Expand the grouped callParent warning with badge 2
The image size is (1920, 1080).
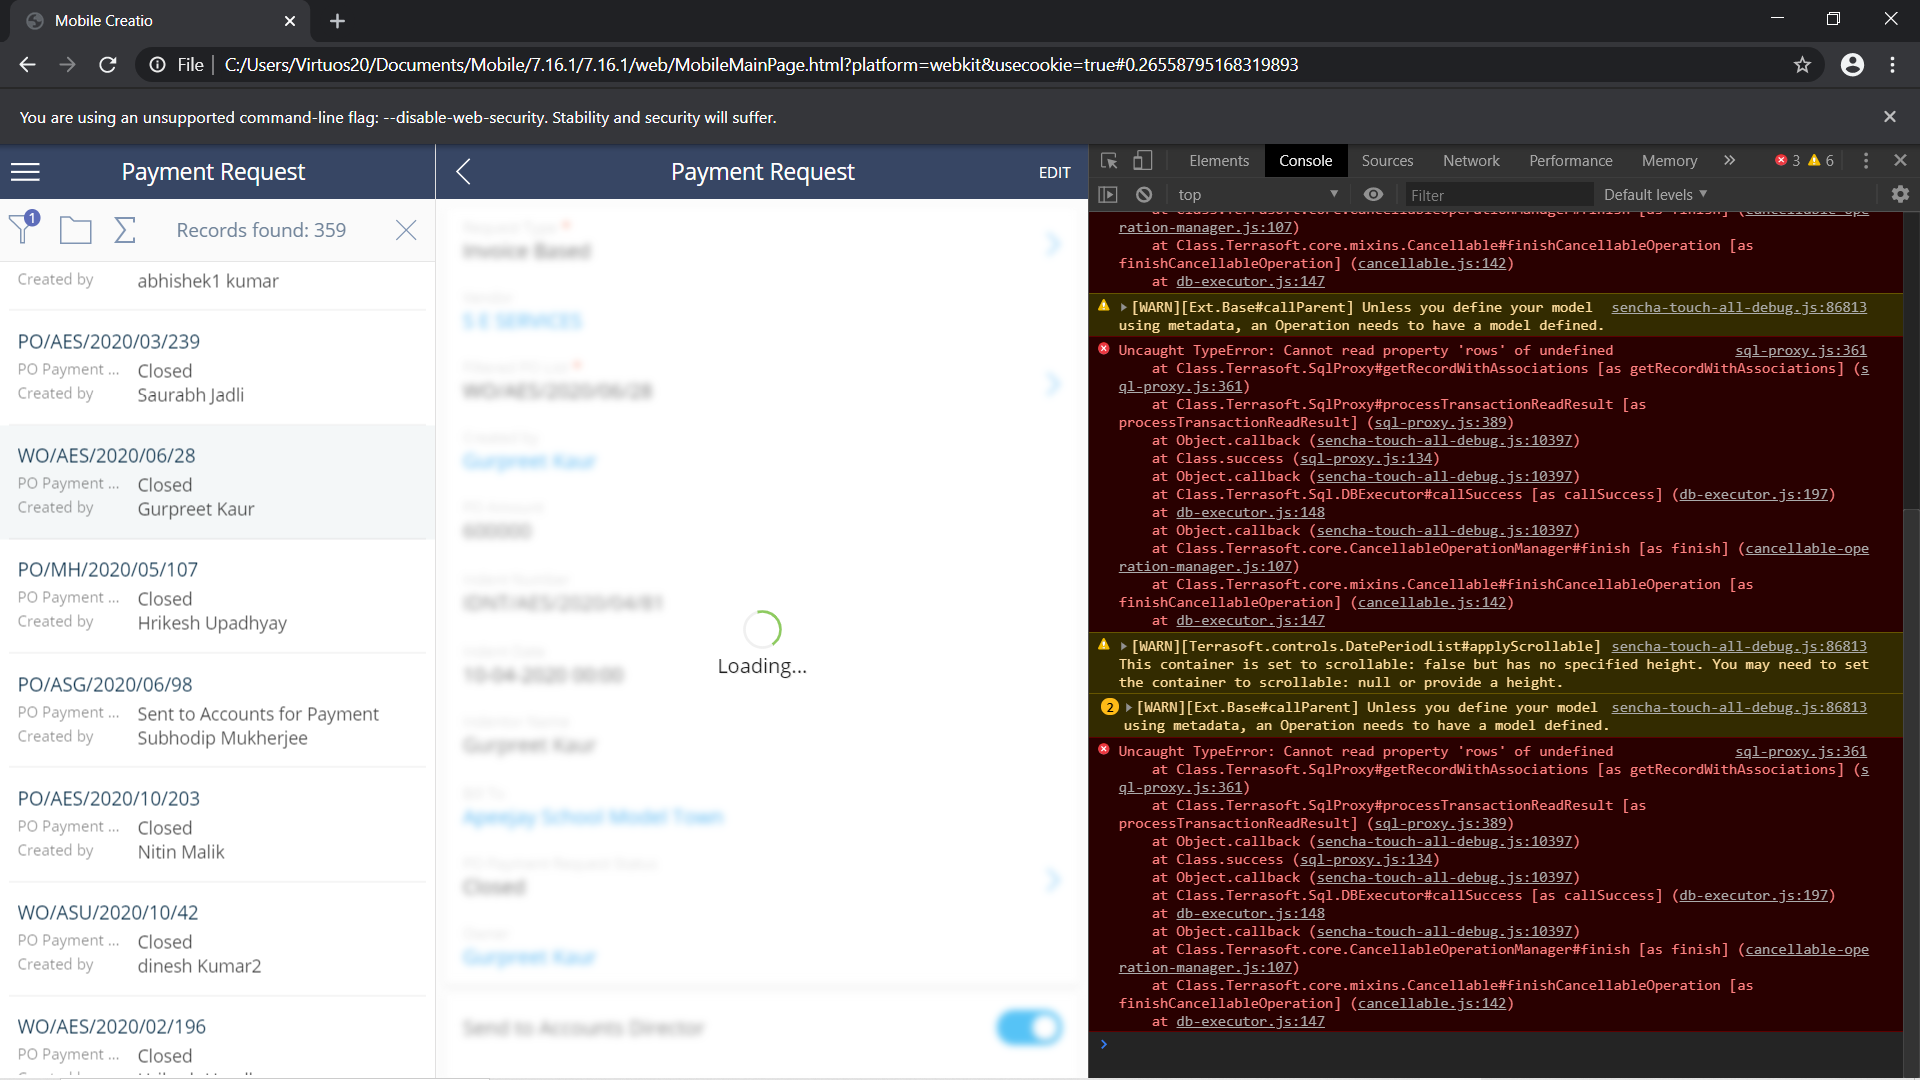point(1129,708)
